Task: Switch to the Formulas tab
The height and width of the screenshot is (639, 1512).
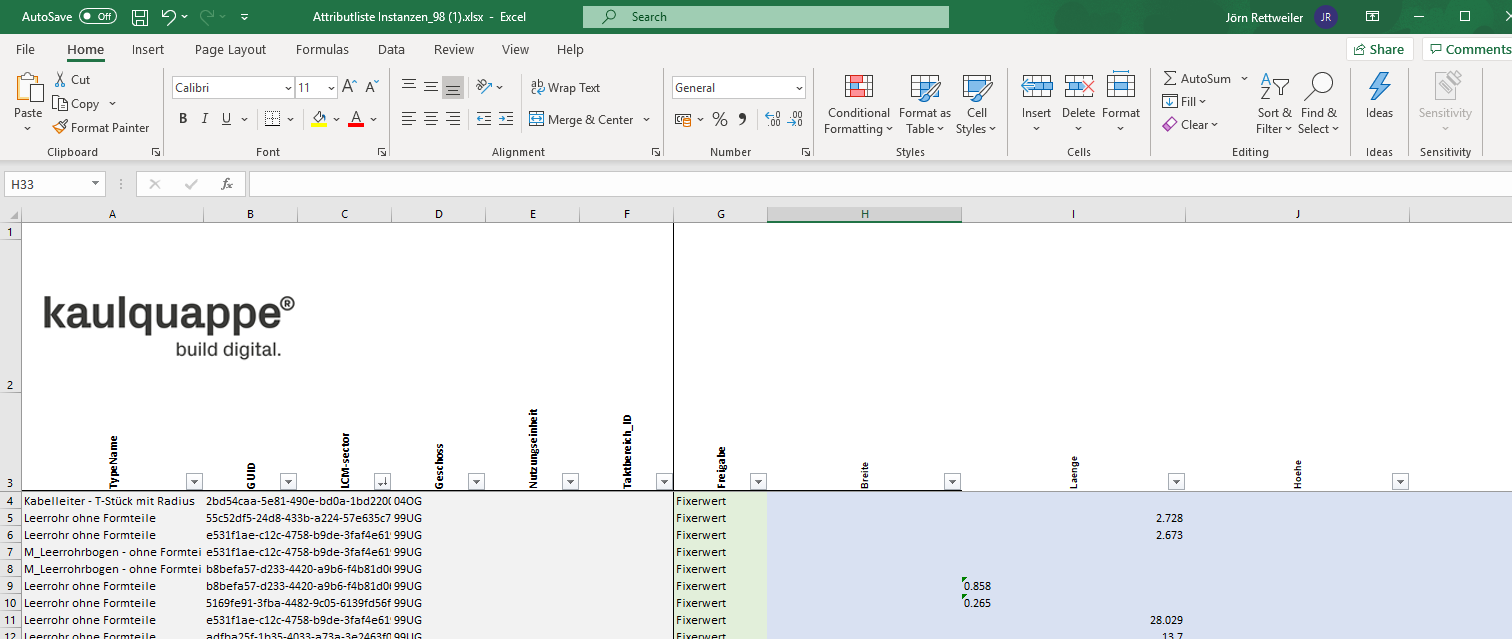Action: (x=322, y=49)
